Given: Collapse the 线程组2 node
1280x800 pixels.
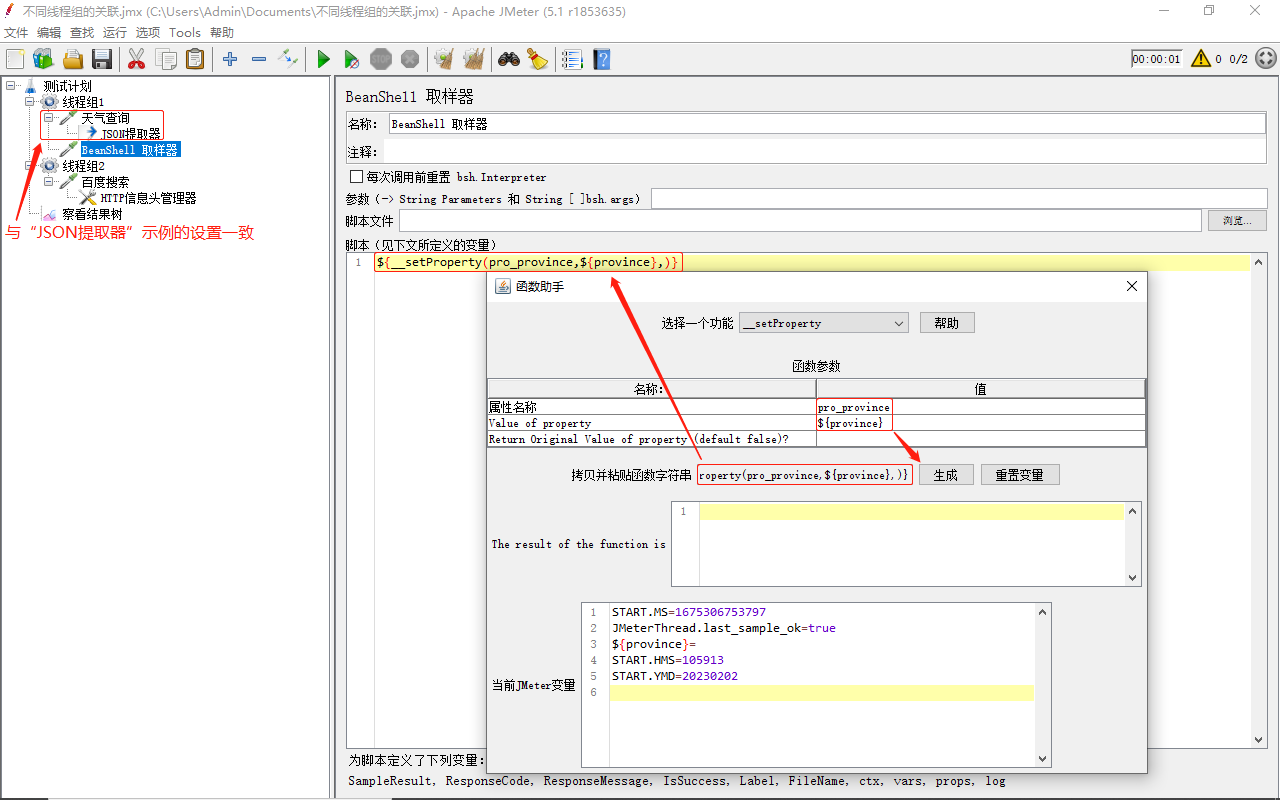Looking at the screenshot, I should click(29, 166).
